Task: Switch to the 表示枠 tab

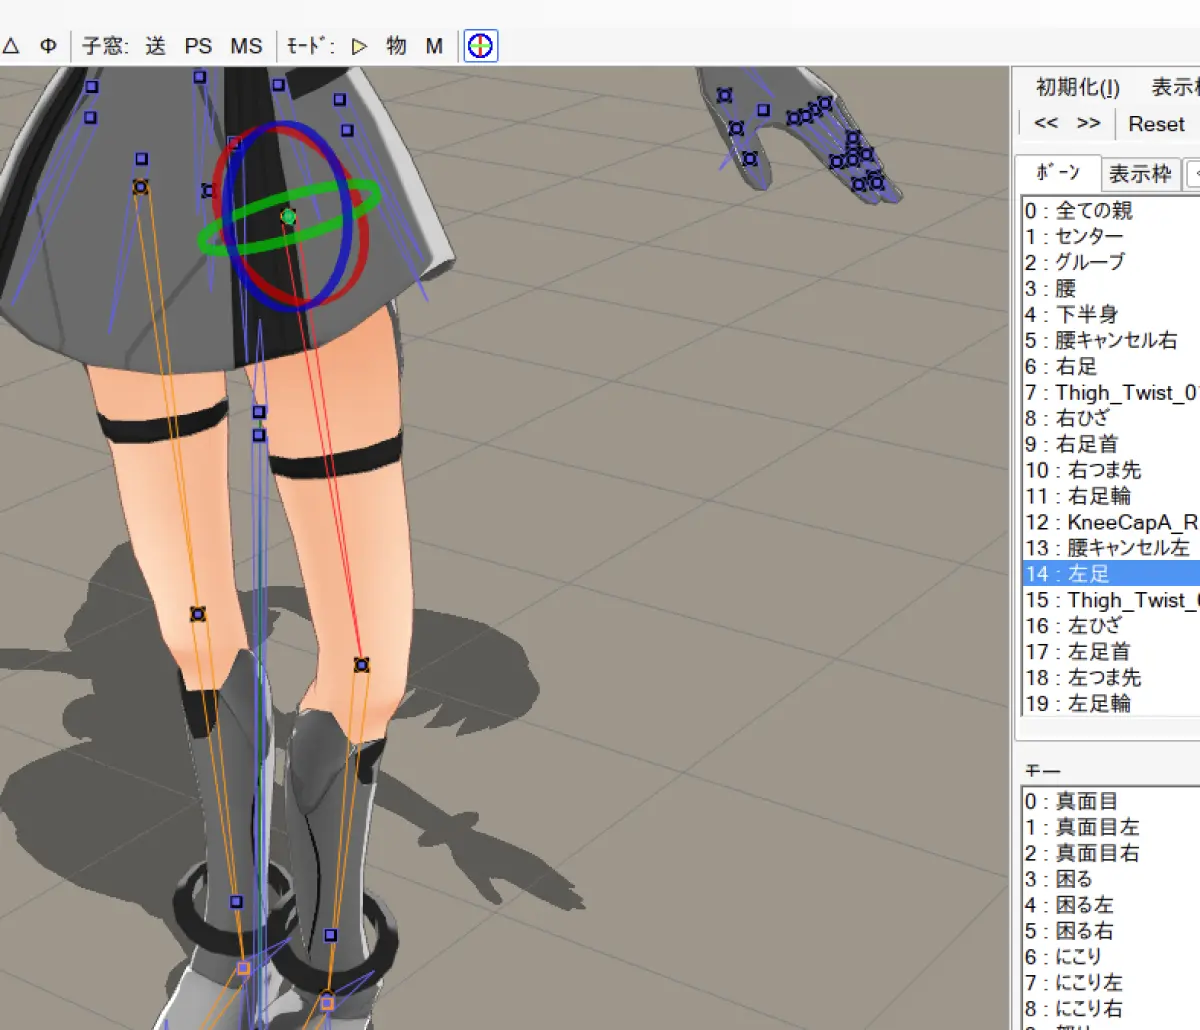Action: pyautogui.click(x=1140, y=174)
